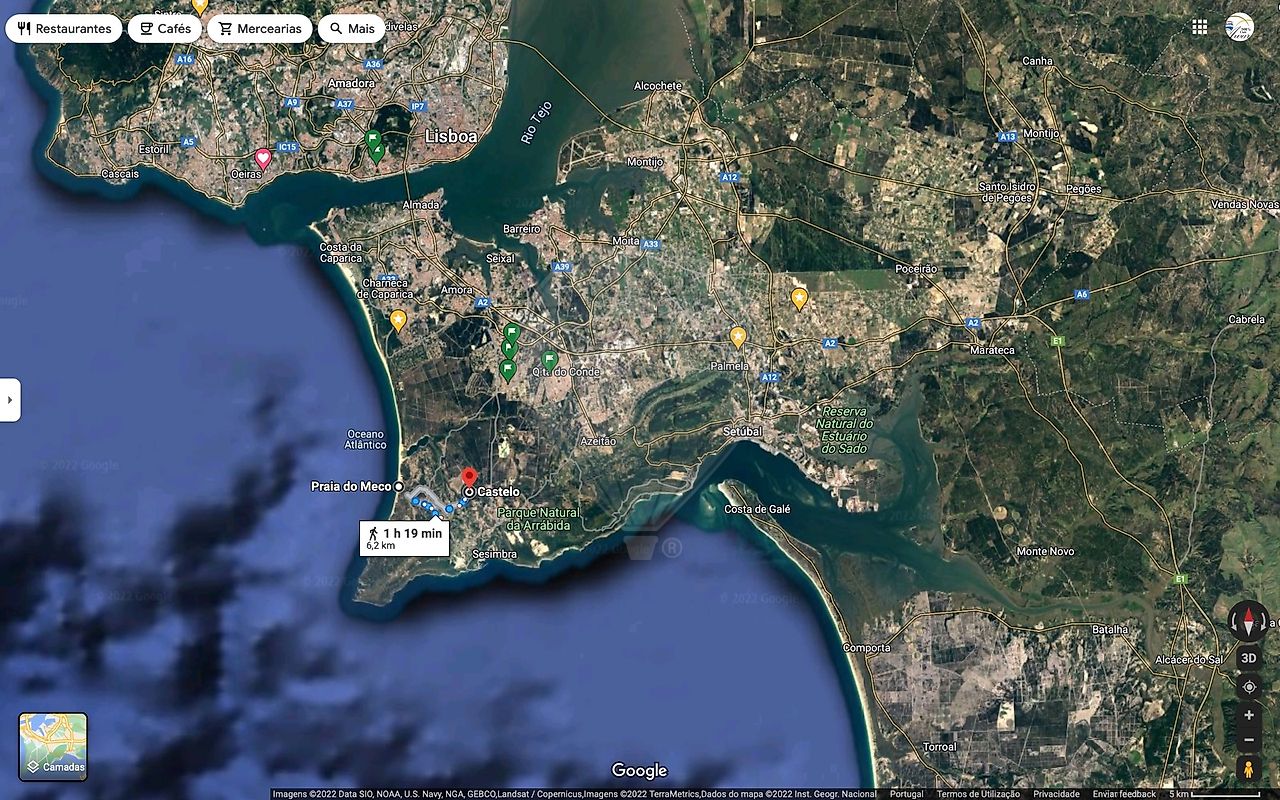Click the 1 h 19 min walking route label
The image size is (1280, 800).
click(404, 538)
